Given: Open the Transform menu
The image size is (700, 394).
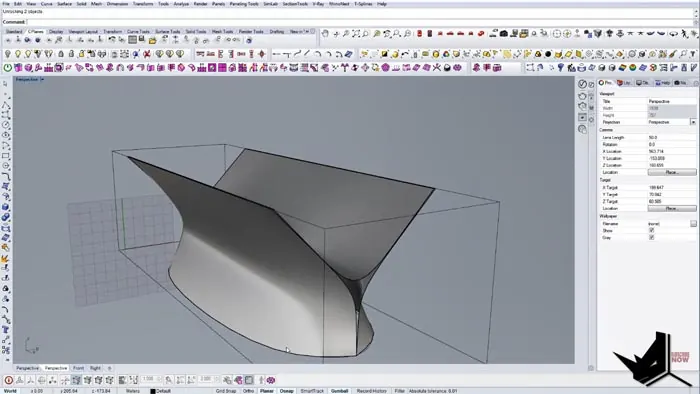Looking at the screenshot, I should click(143, 4).
